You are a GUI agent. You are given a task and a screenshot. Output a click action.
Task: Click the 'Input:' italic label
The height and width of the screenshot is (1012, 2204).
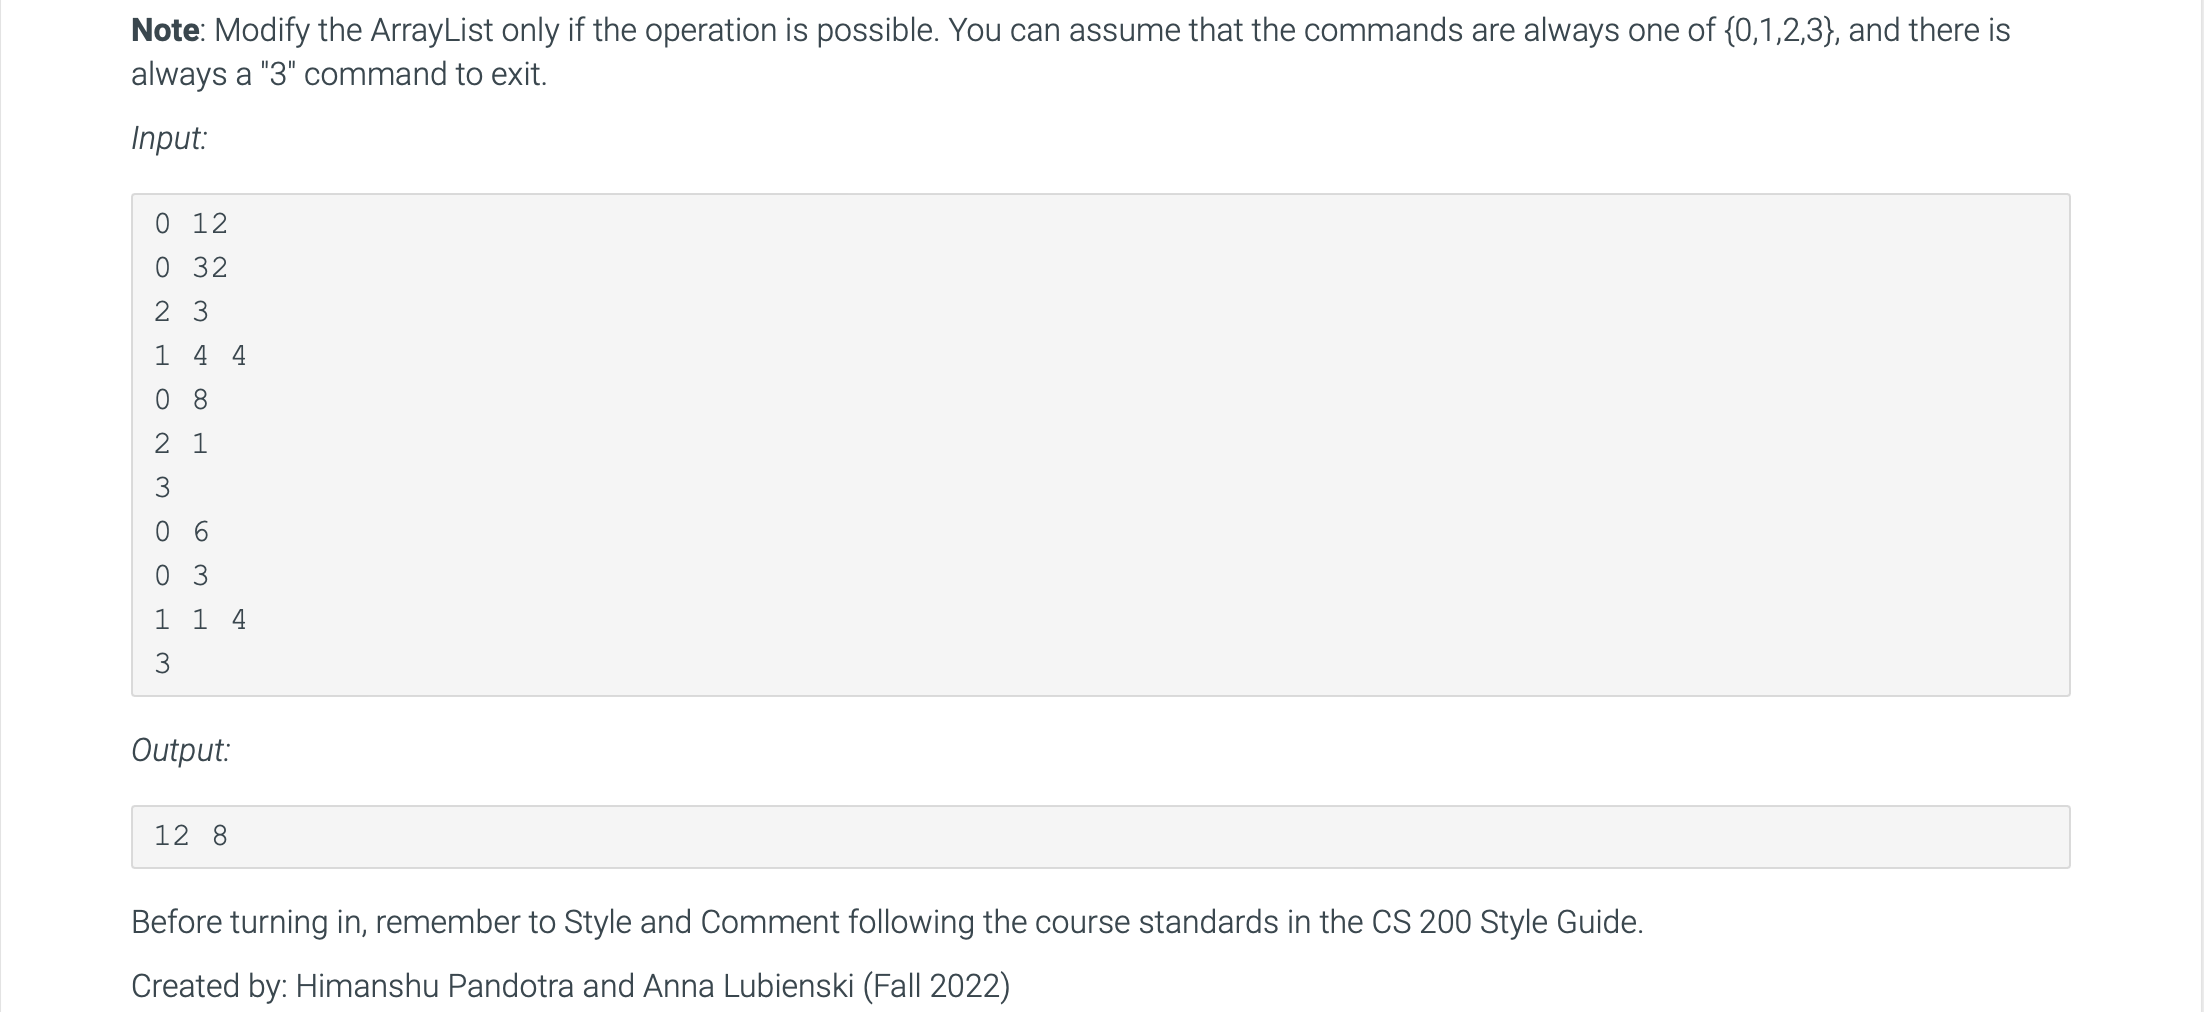(x=169, y=138)
